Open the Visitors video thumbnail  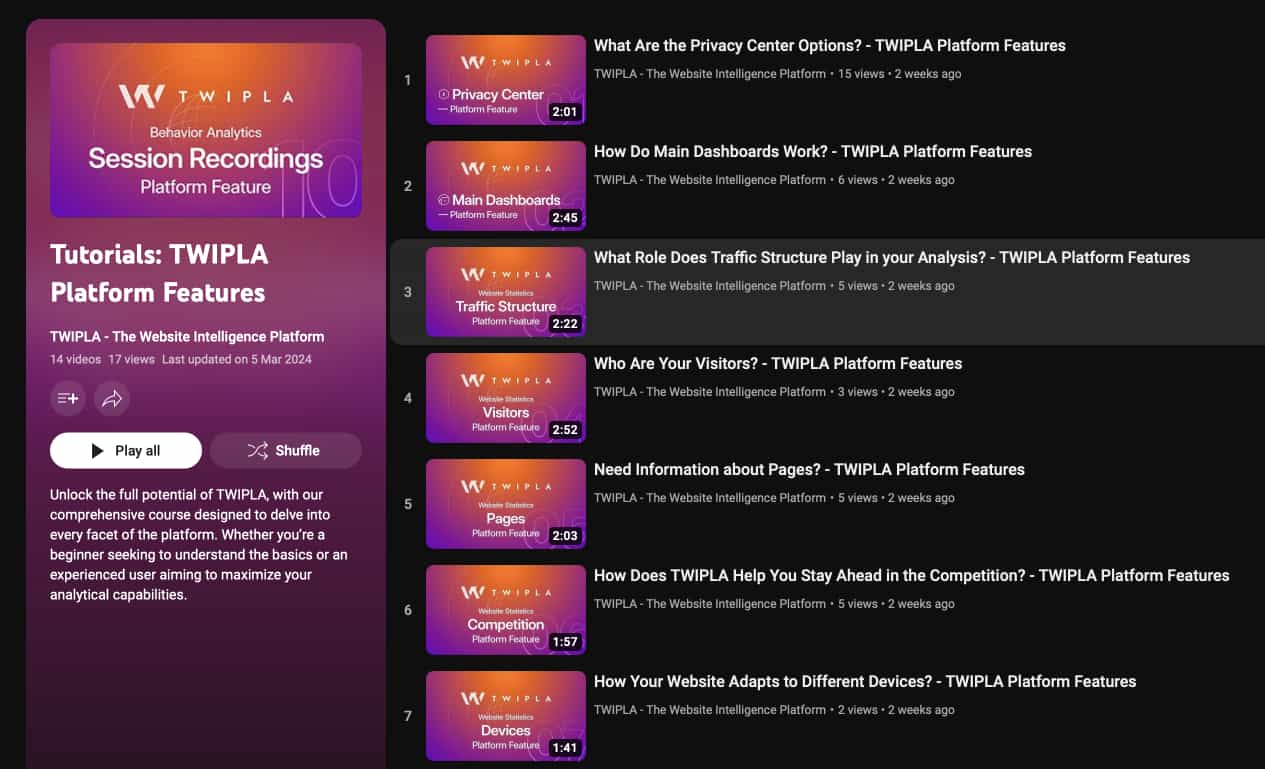(505, 398)
